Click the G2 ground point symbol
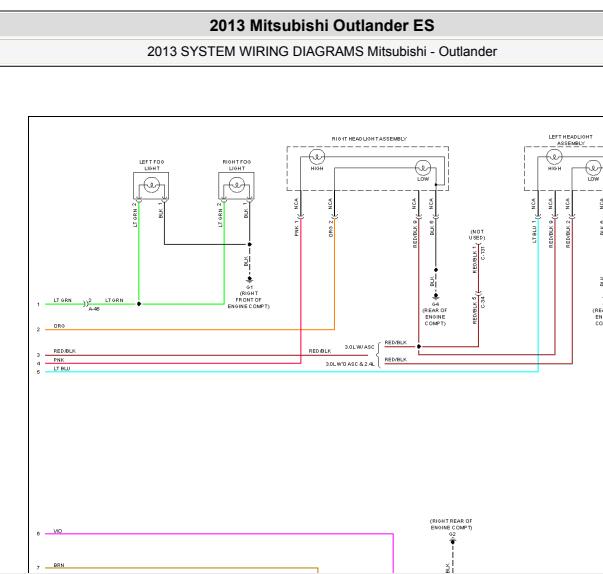This screenshot has height=574, width=603. tap(453, 541)
